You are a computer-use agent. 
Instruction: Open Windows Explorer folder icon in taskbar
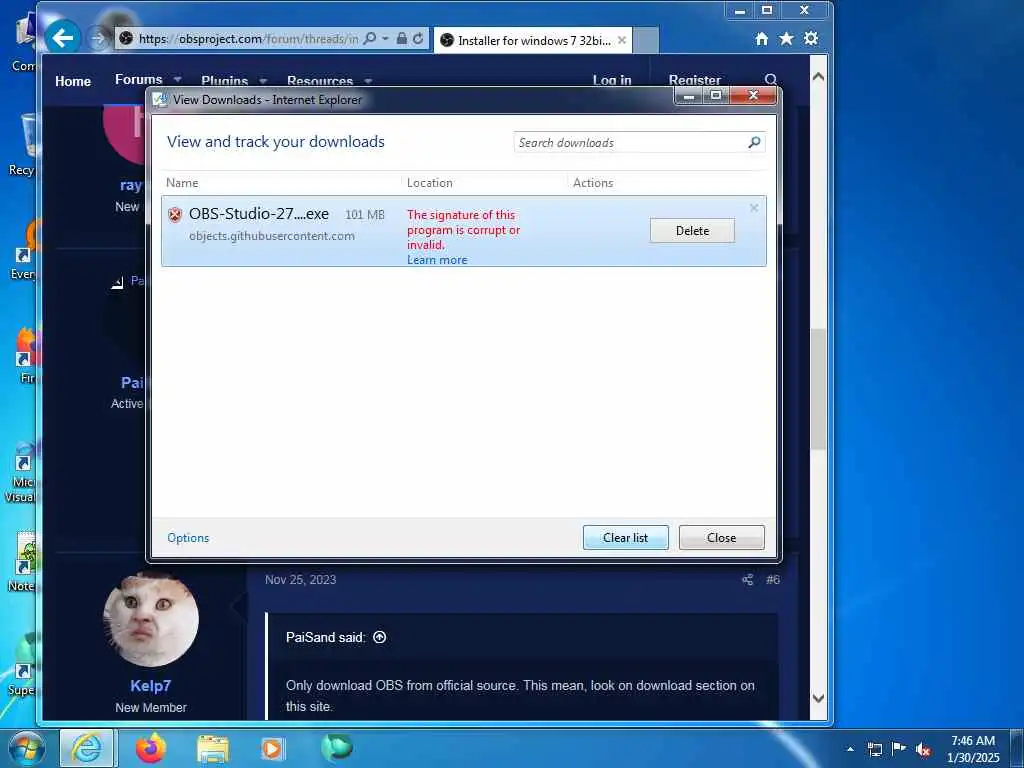pos(212,749)
